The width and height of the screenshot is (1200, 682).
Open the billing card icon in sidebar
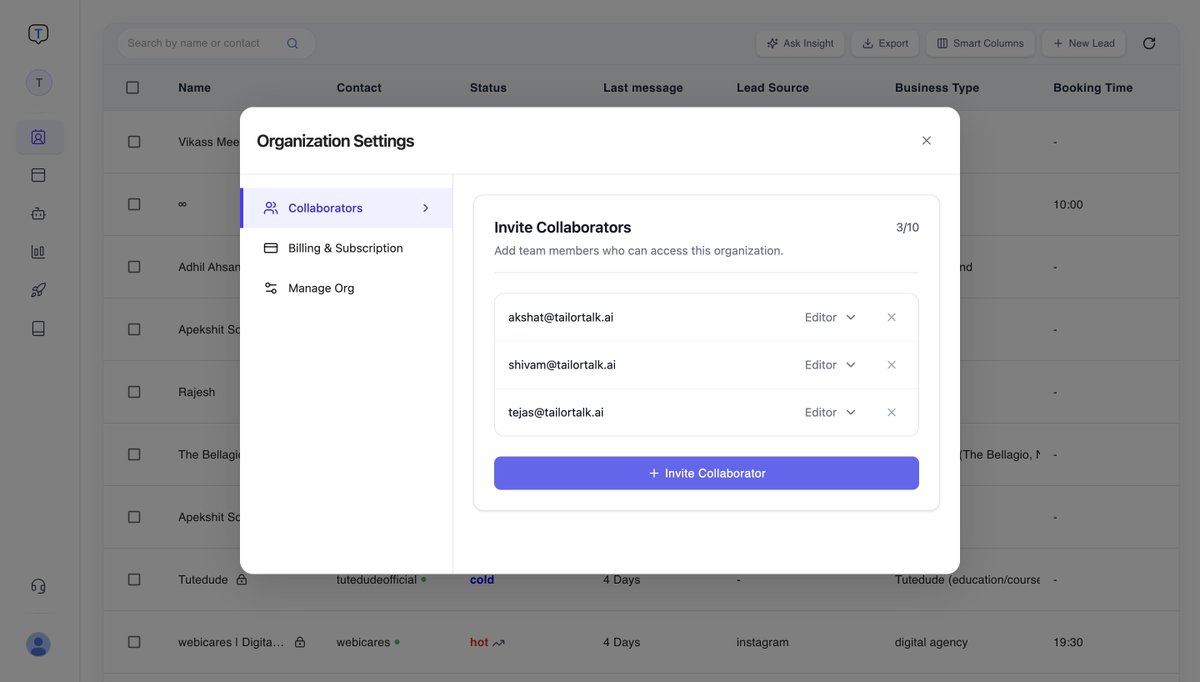coord(38,173)
